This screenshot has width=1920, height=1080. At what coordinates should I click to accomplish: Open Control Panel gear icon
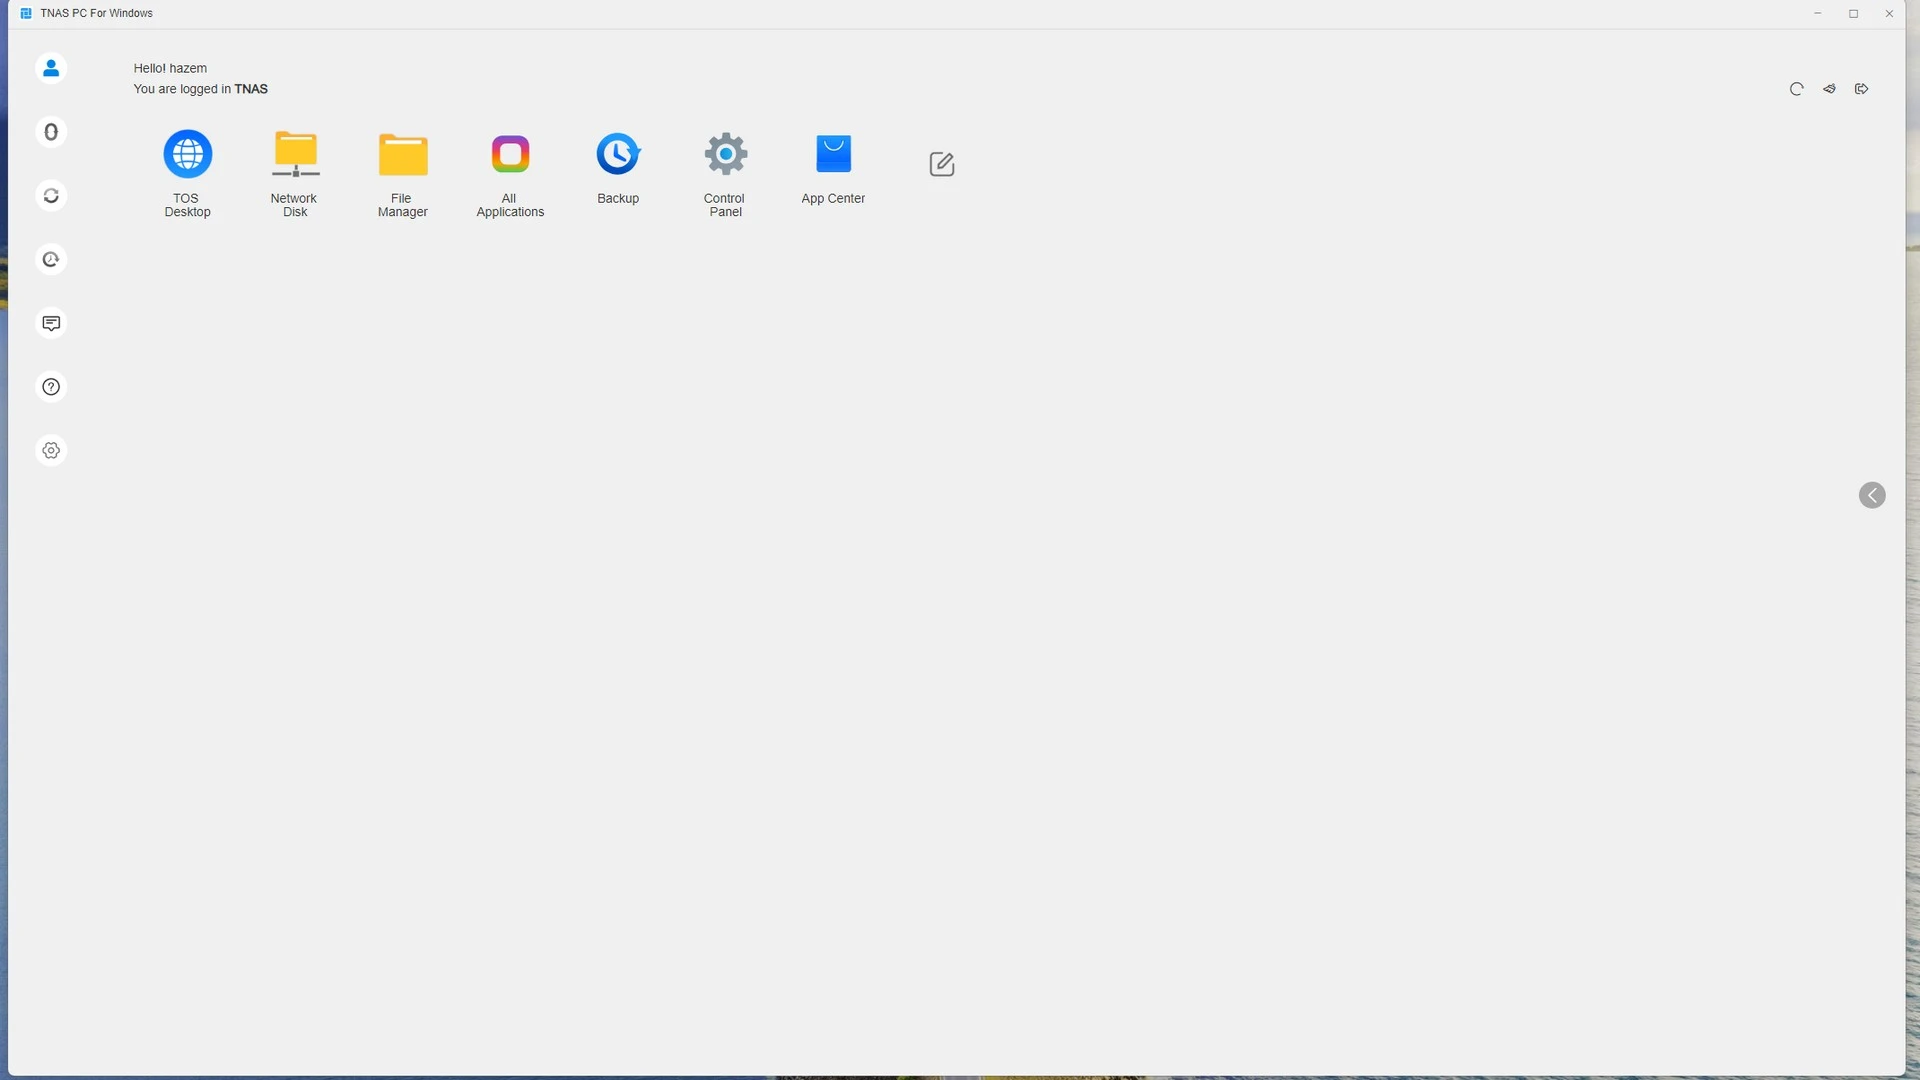point(725,155)
